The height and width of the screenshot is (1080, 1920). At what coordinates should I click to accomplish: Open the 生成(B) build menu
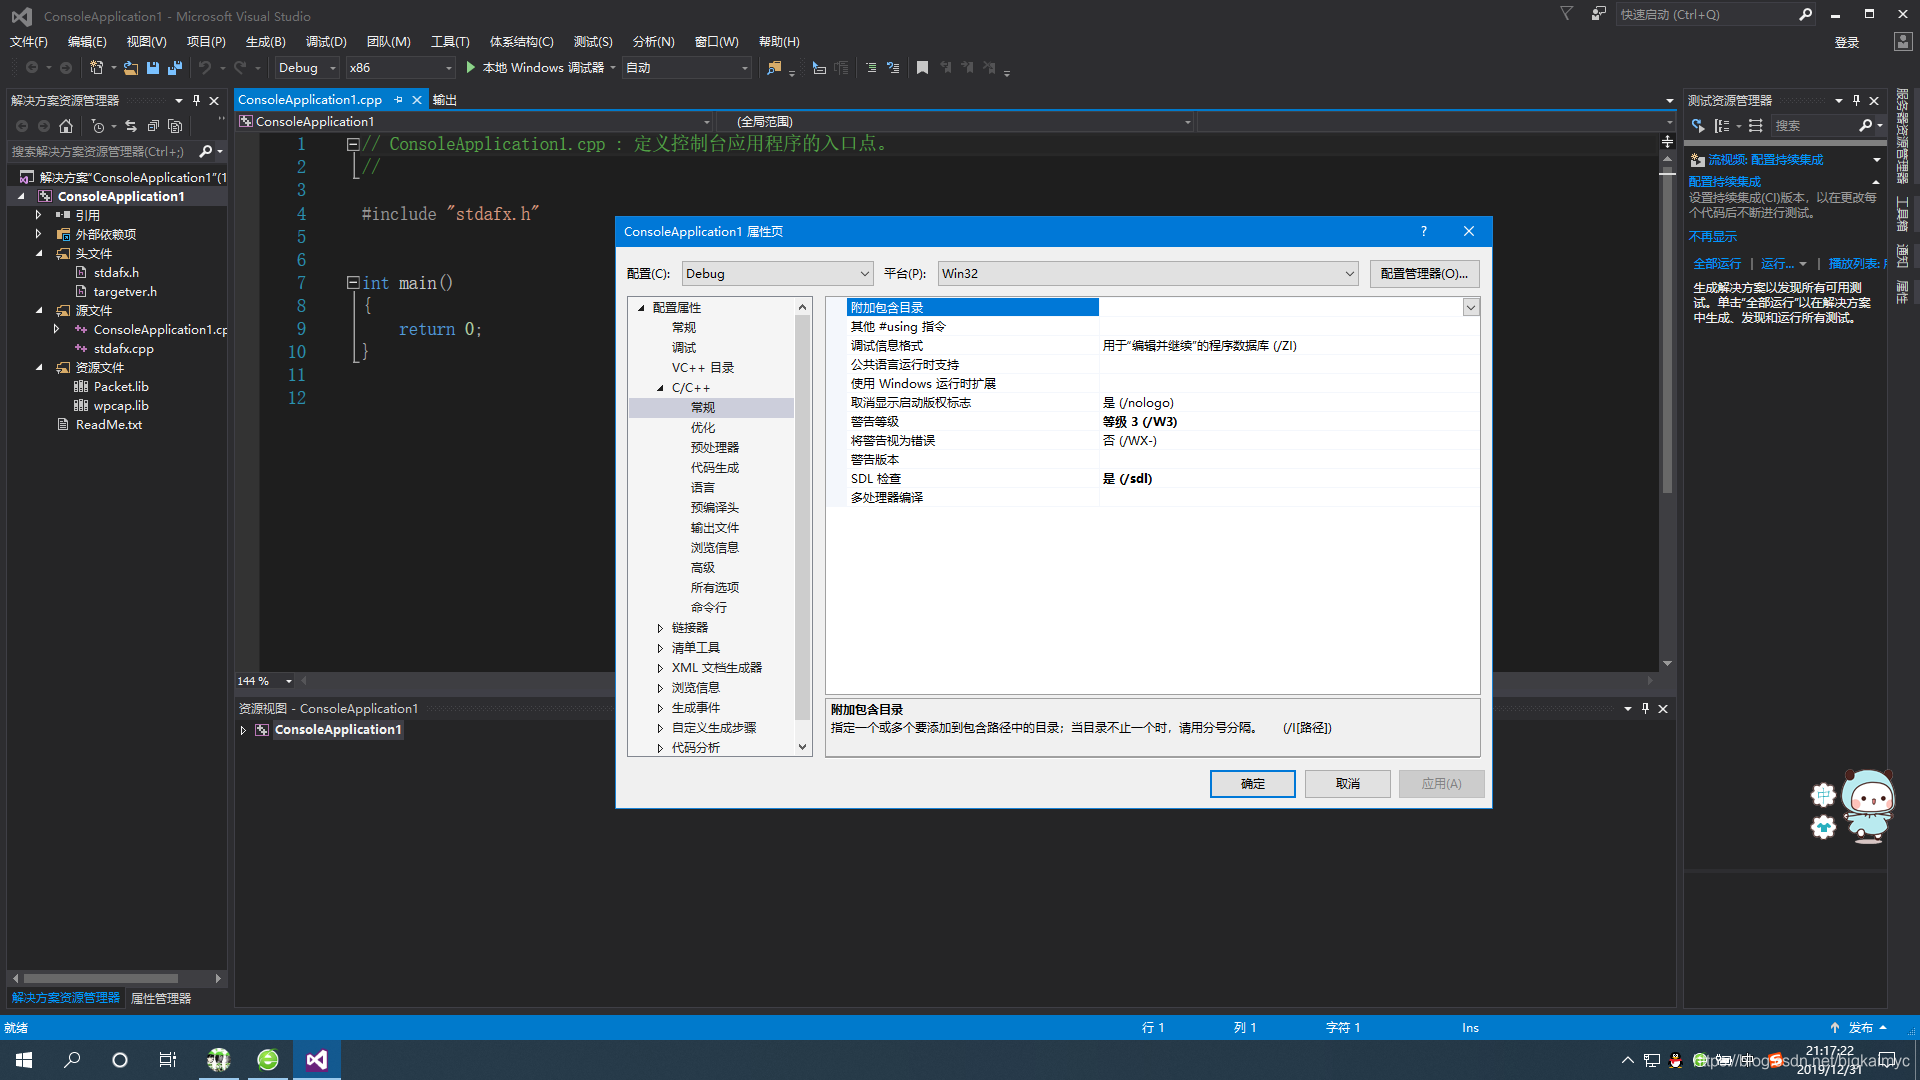coord(266,41)
